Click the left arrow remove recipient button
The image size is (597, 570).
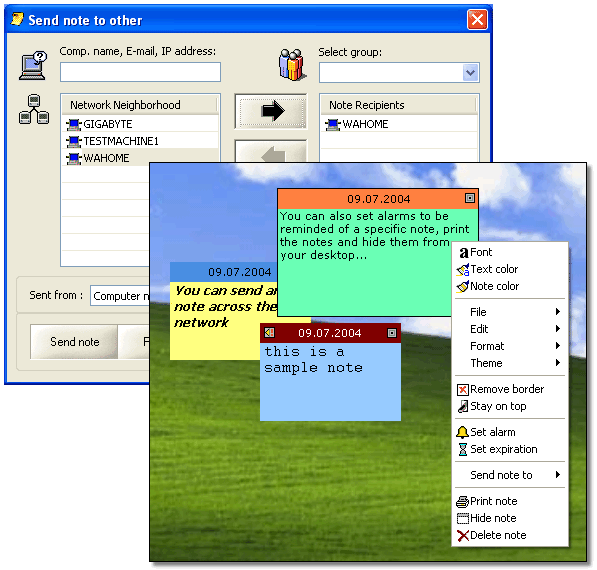pyautogui.click(x=271, y=152)
